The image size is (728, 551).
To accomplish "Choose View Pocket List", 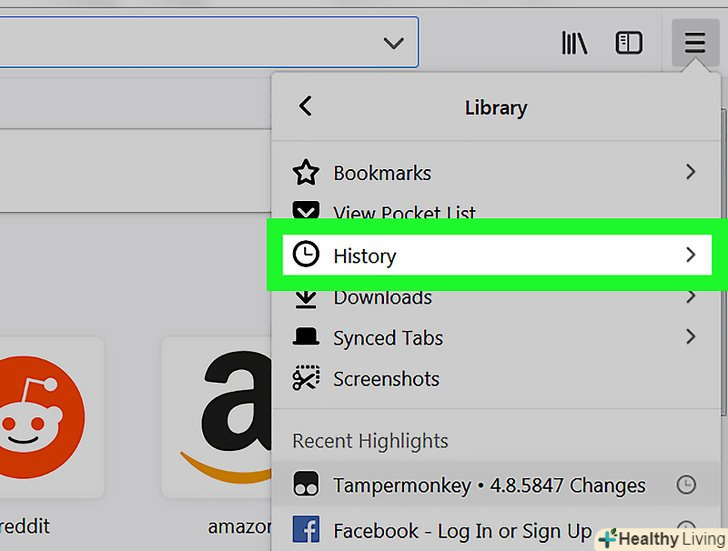I will click(x=404, y=211).
